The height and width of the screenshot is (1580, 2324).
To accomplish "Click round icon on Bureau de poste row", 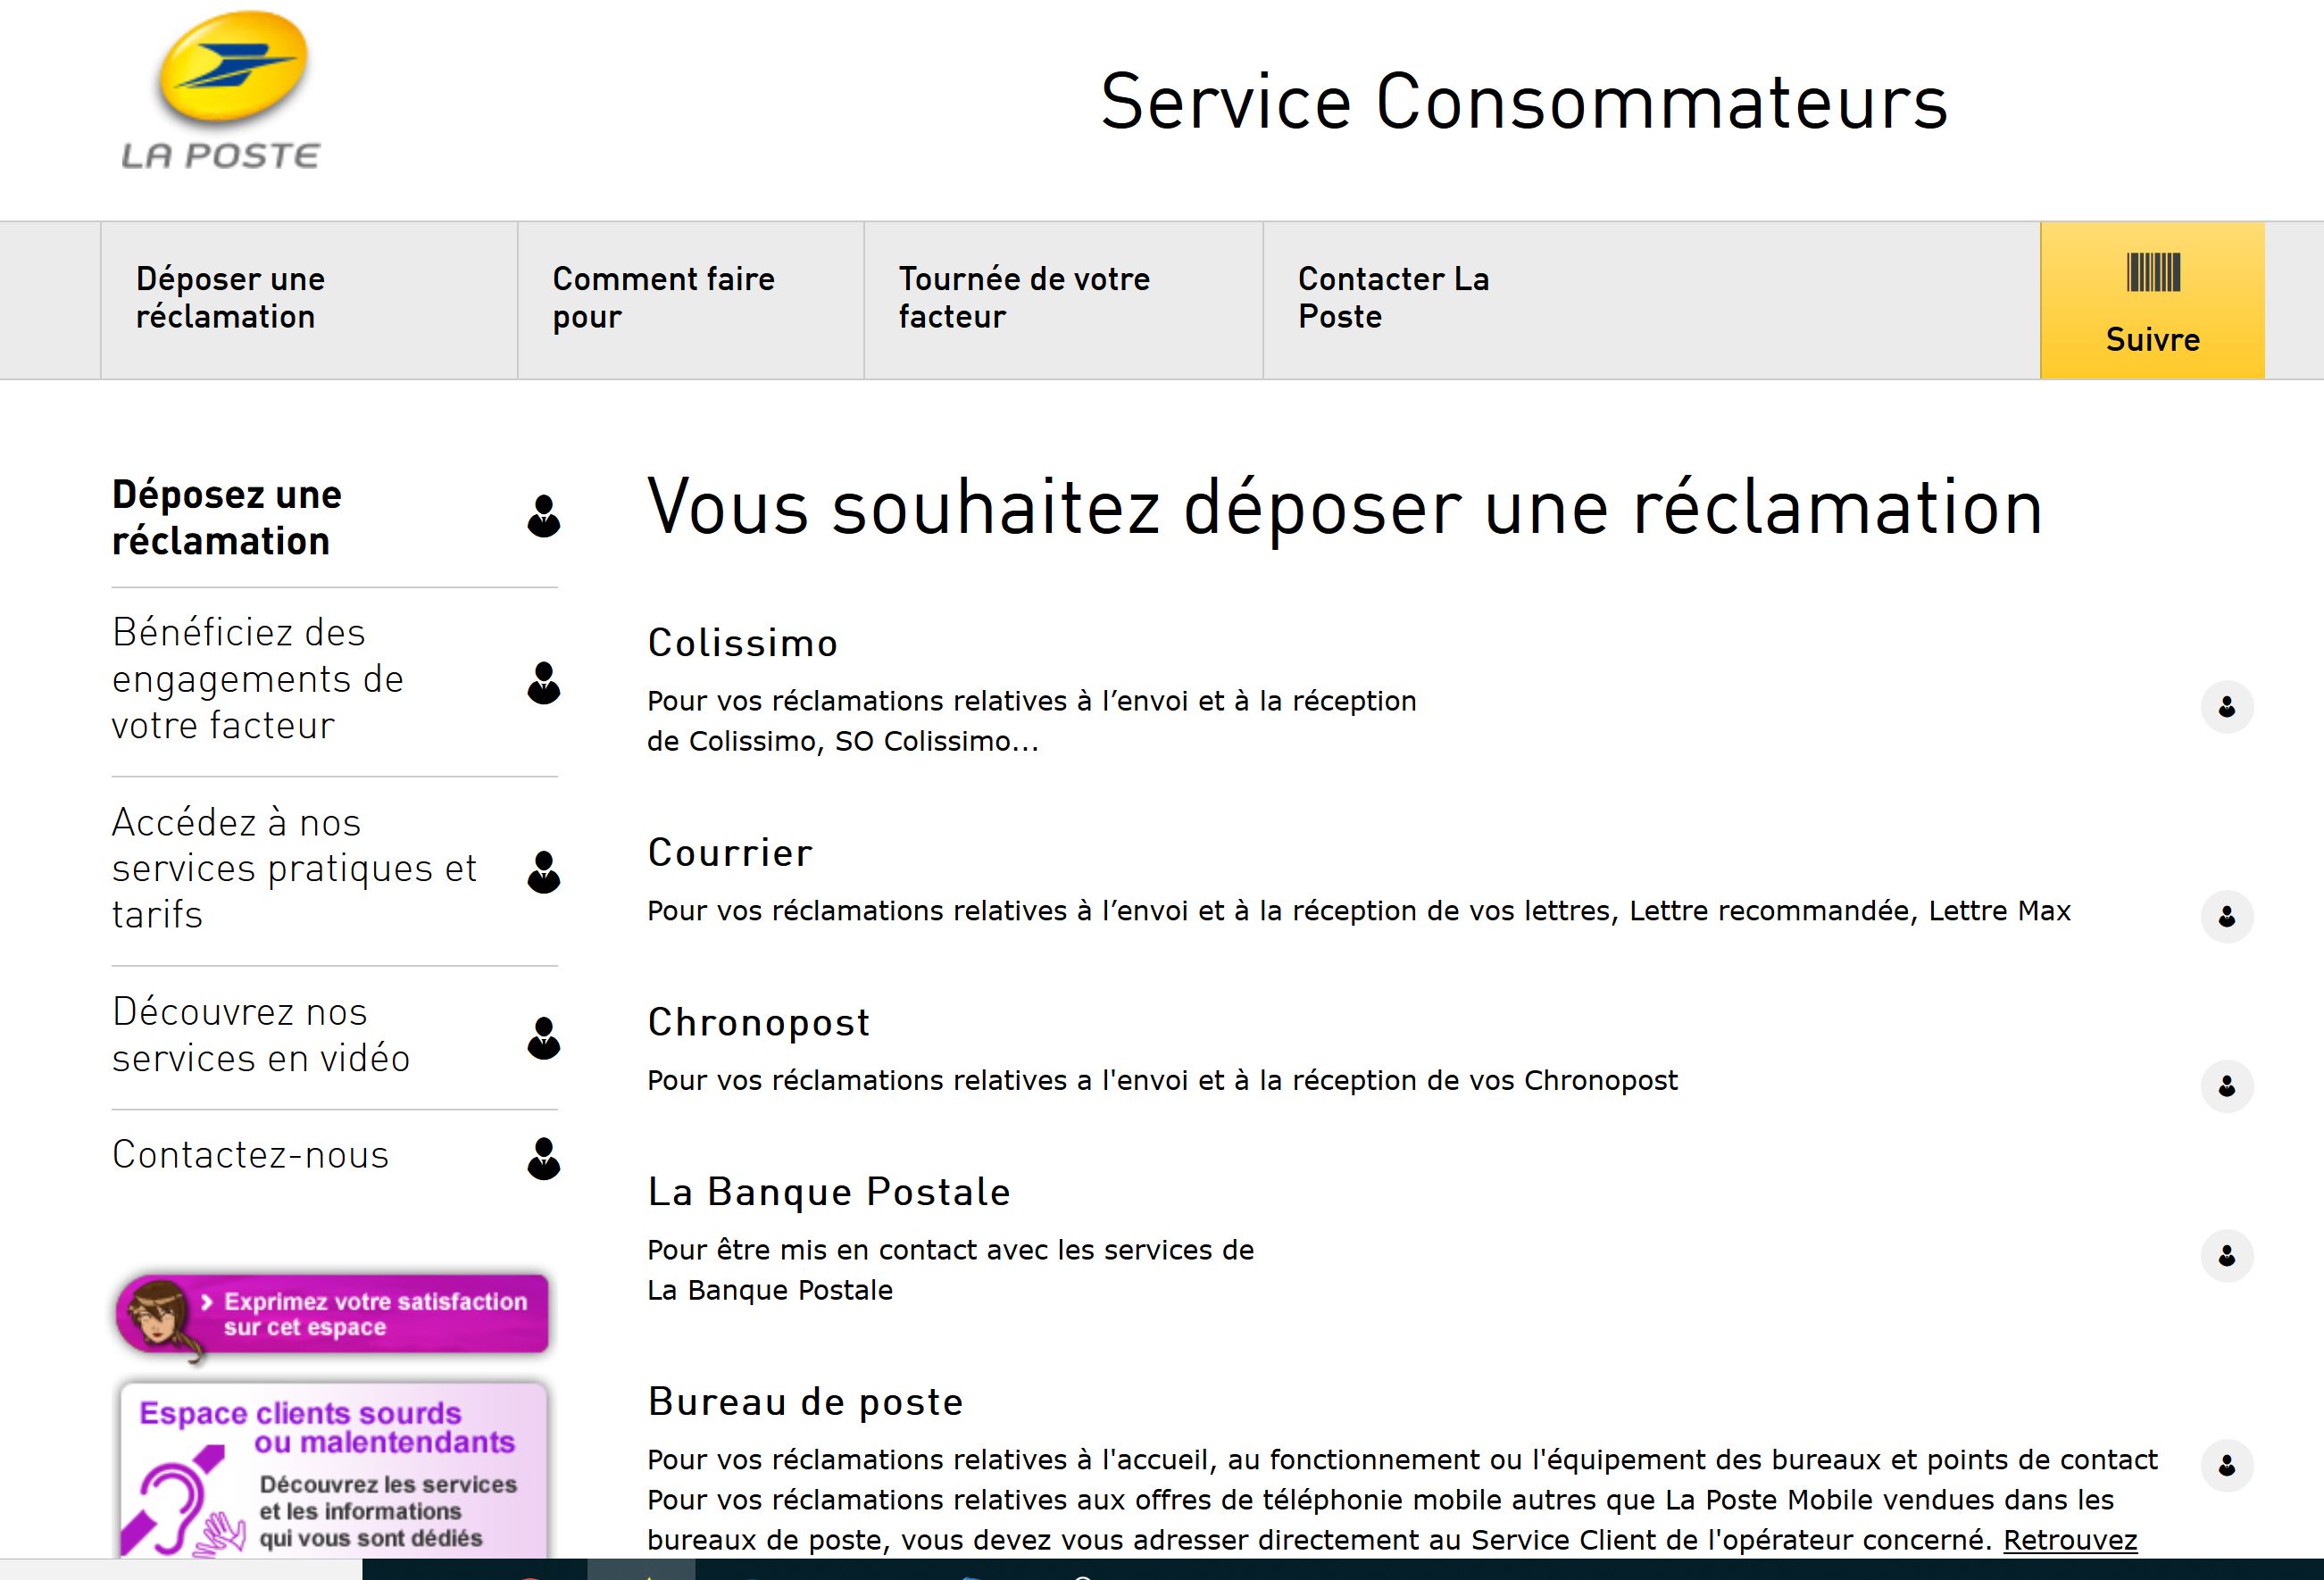I will tap(2226, 1466).
